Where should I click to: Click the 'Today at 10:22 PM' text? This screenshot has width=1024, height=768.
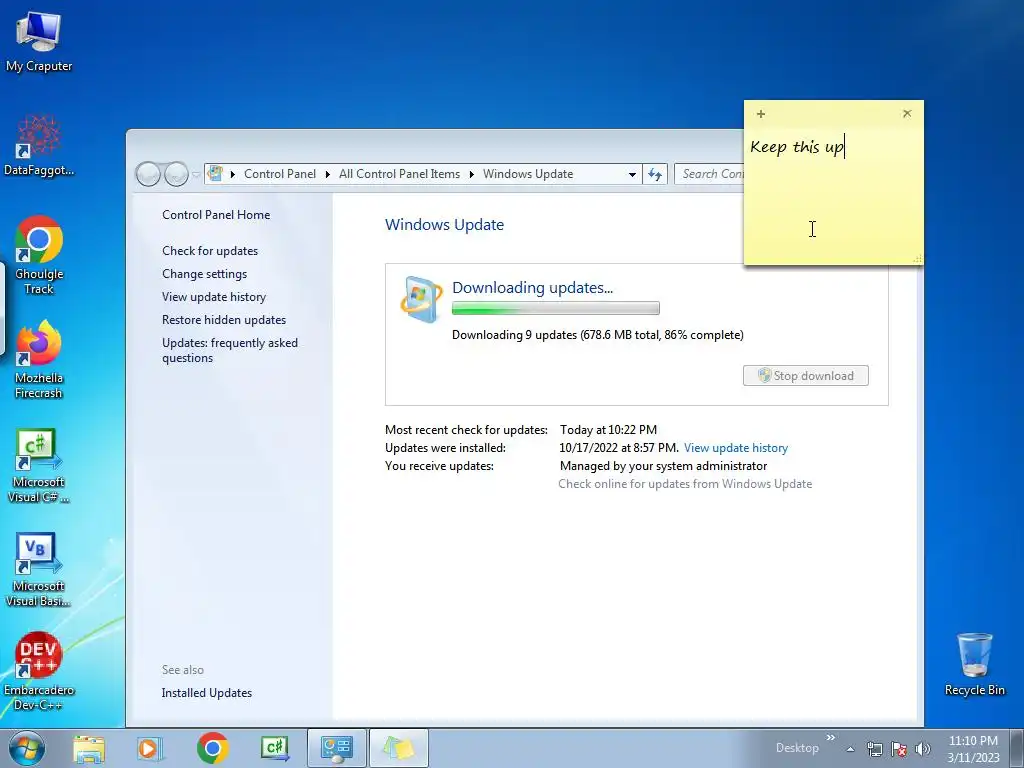tap(608, 430)
